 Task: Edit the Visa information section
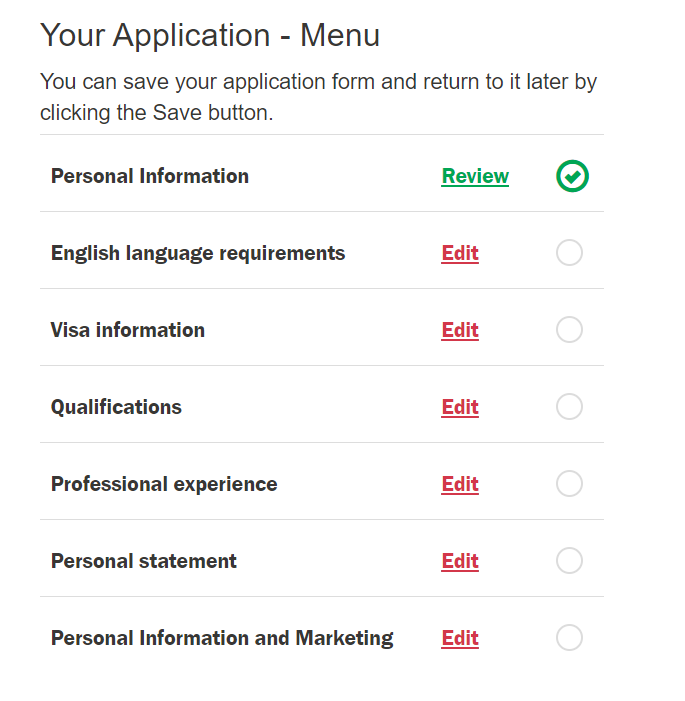pyautogui.click(x=460, y=331)
